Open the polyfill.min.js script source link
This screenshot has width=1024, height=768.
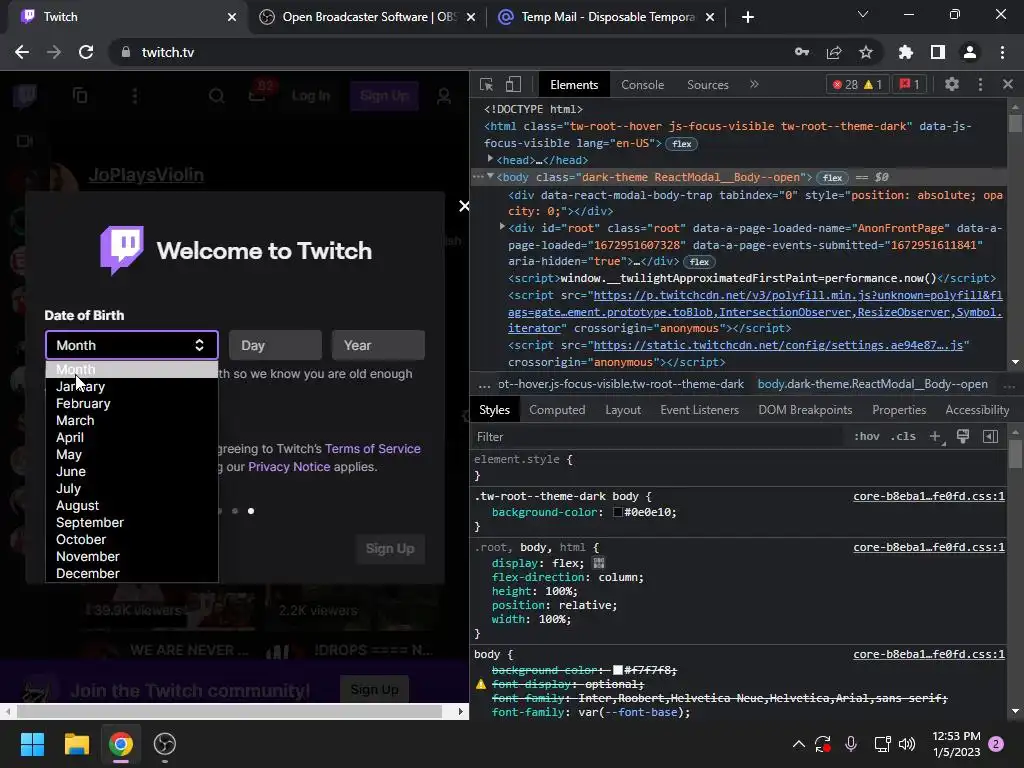pyautogui.click(x=754, y=312)
